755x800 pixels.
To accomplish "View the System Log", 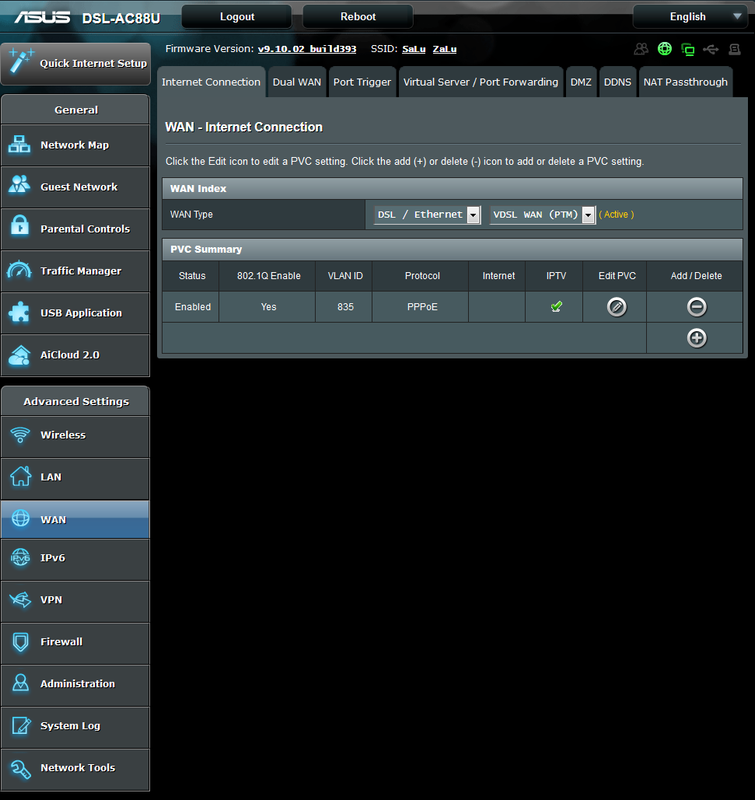I will pos(75,727).
